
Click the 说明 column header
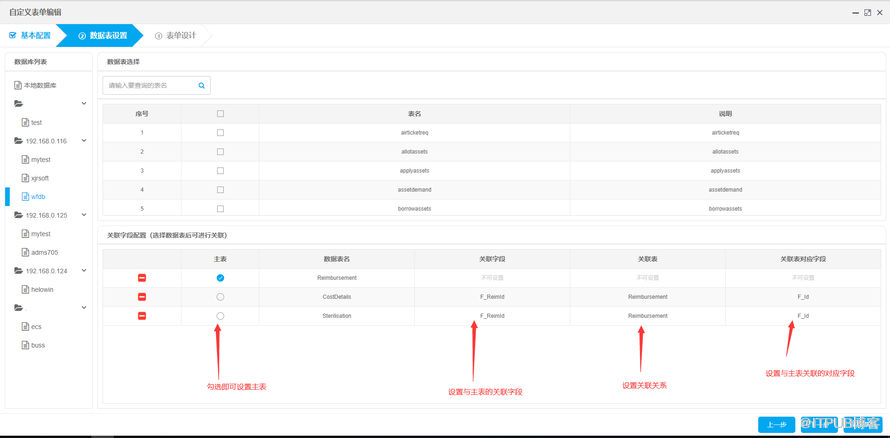pos(725,113)
